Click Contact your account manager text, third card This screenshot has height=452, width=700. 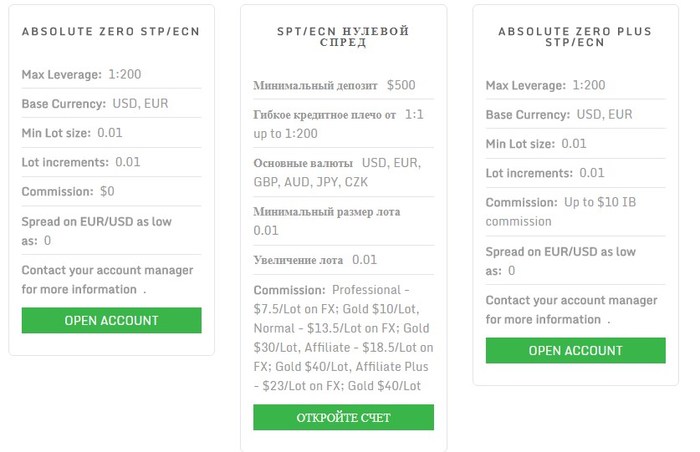(572, 310)
